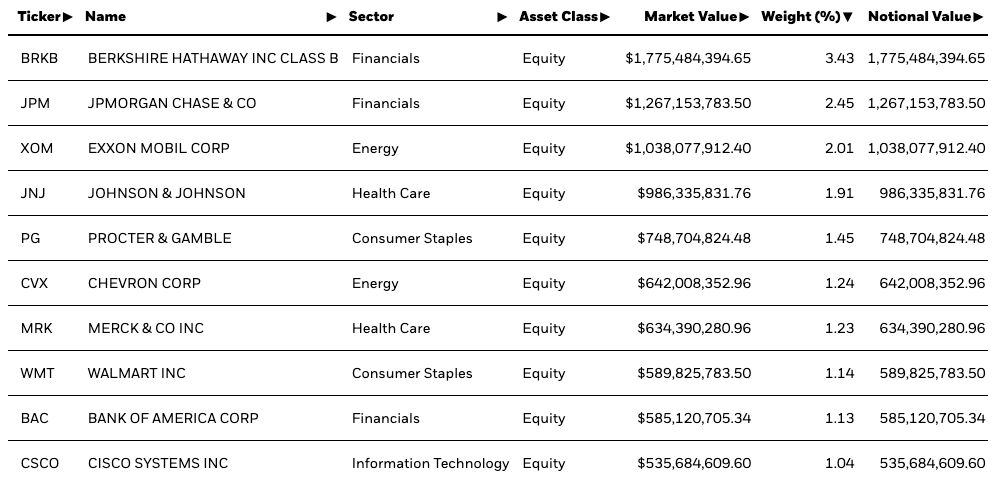The image size is (996, 489).
Task: Sort by Ticker column arrow
Action: [69, 17]
